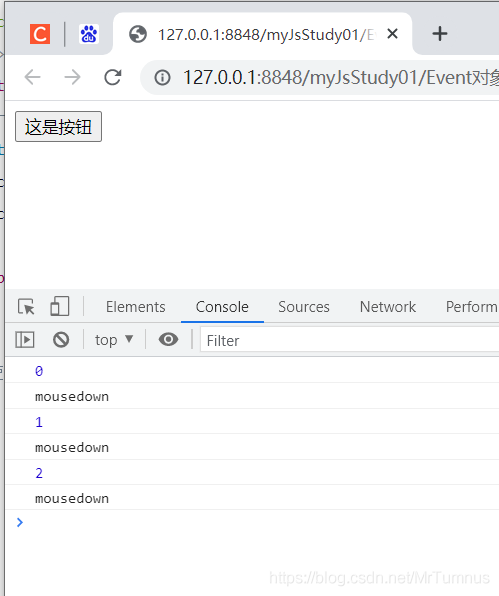Open the pinned CSDN tab with the orange C icon
Image resolution: width=499 pixels, height=596 pixels.
click(40, 34)
